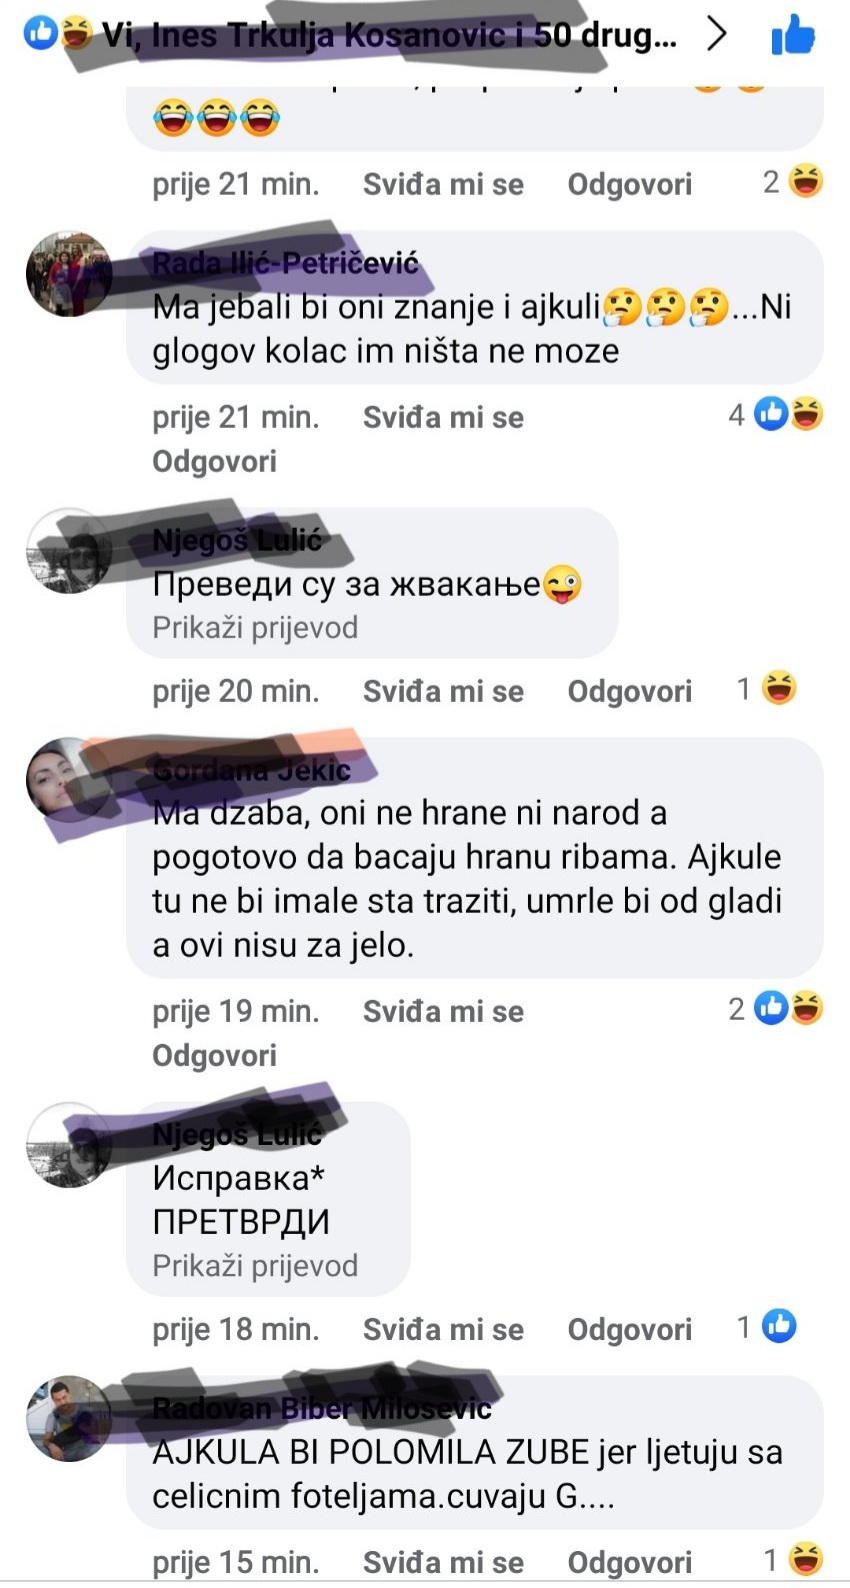View the 2 haha reactions on the top comment

coord(793,181)
